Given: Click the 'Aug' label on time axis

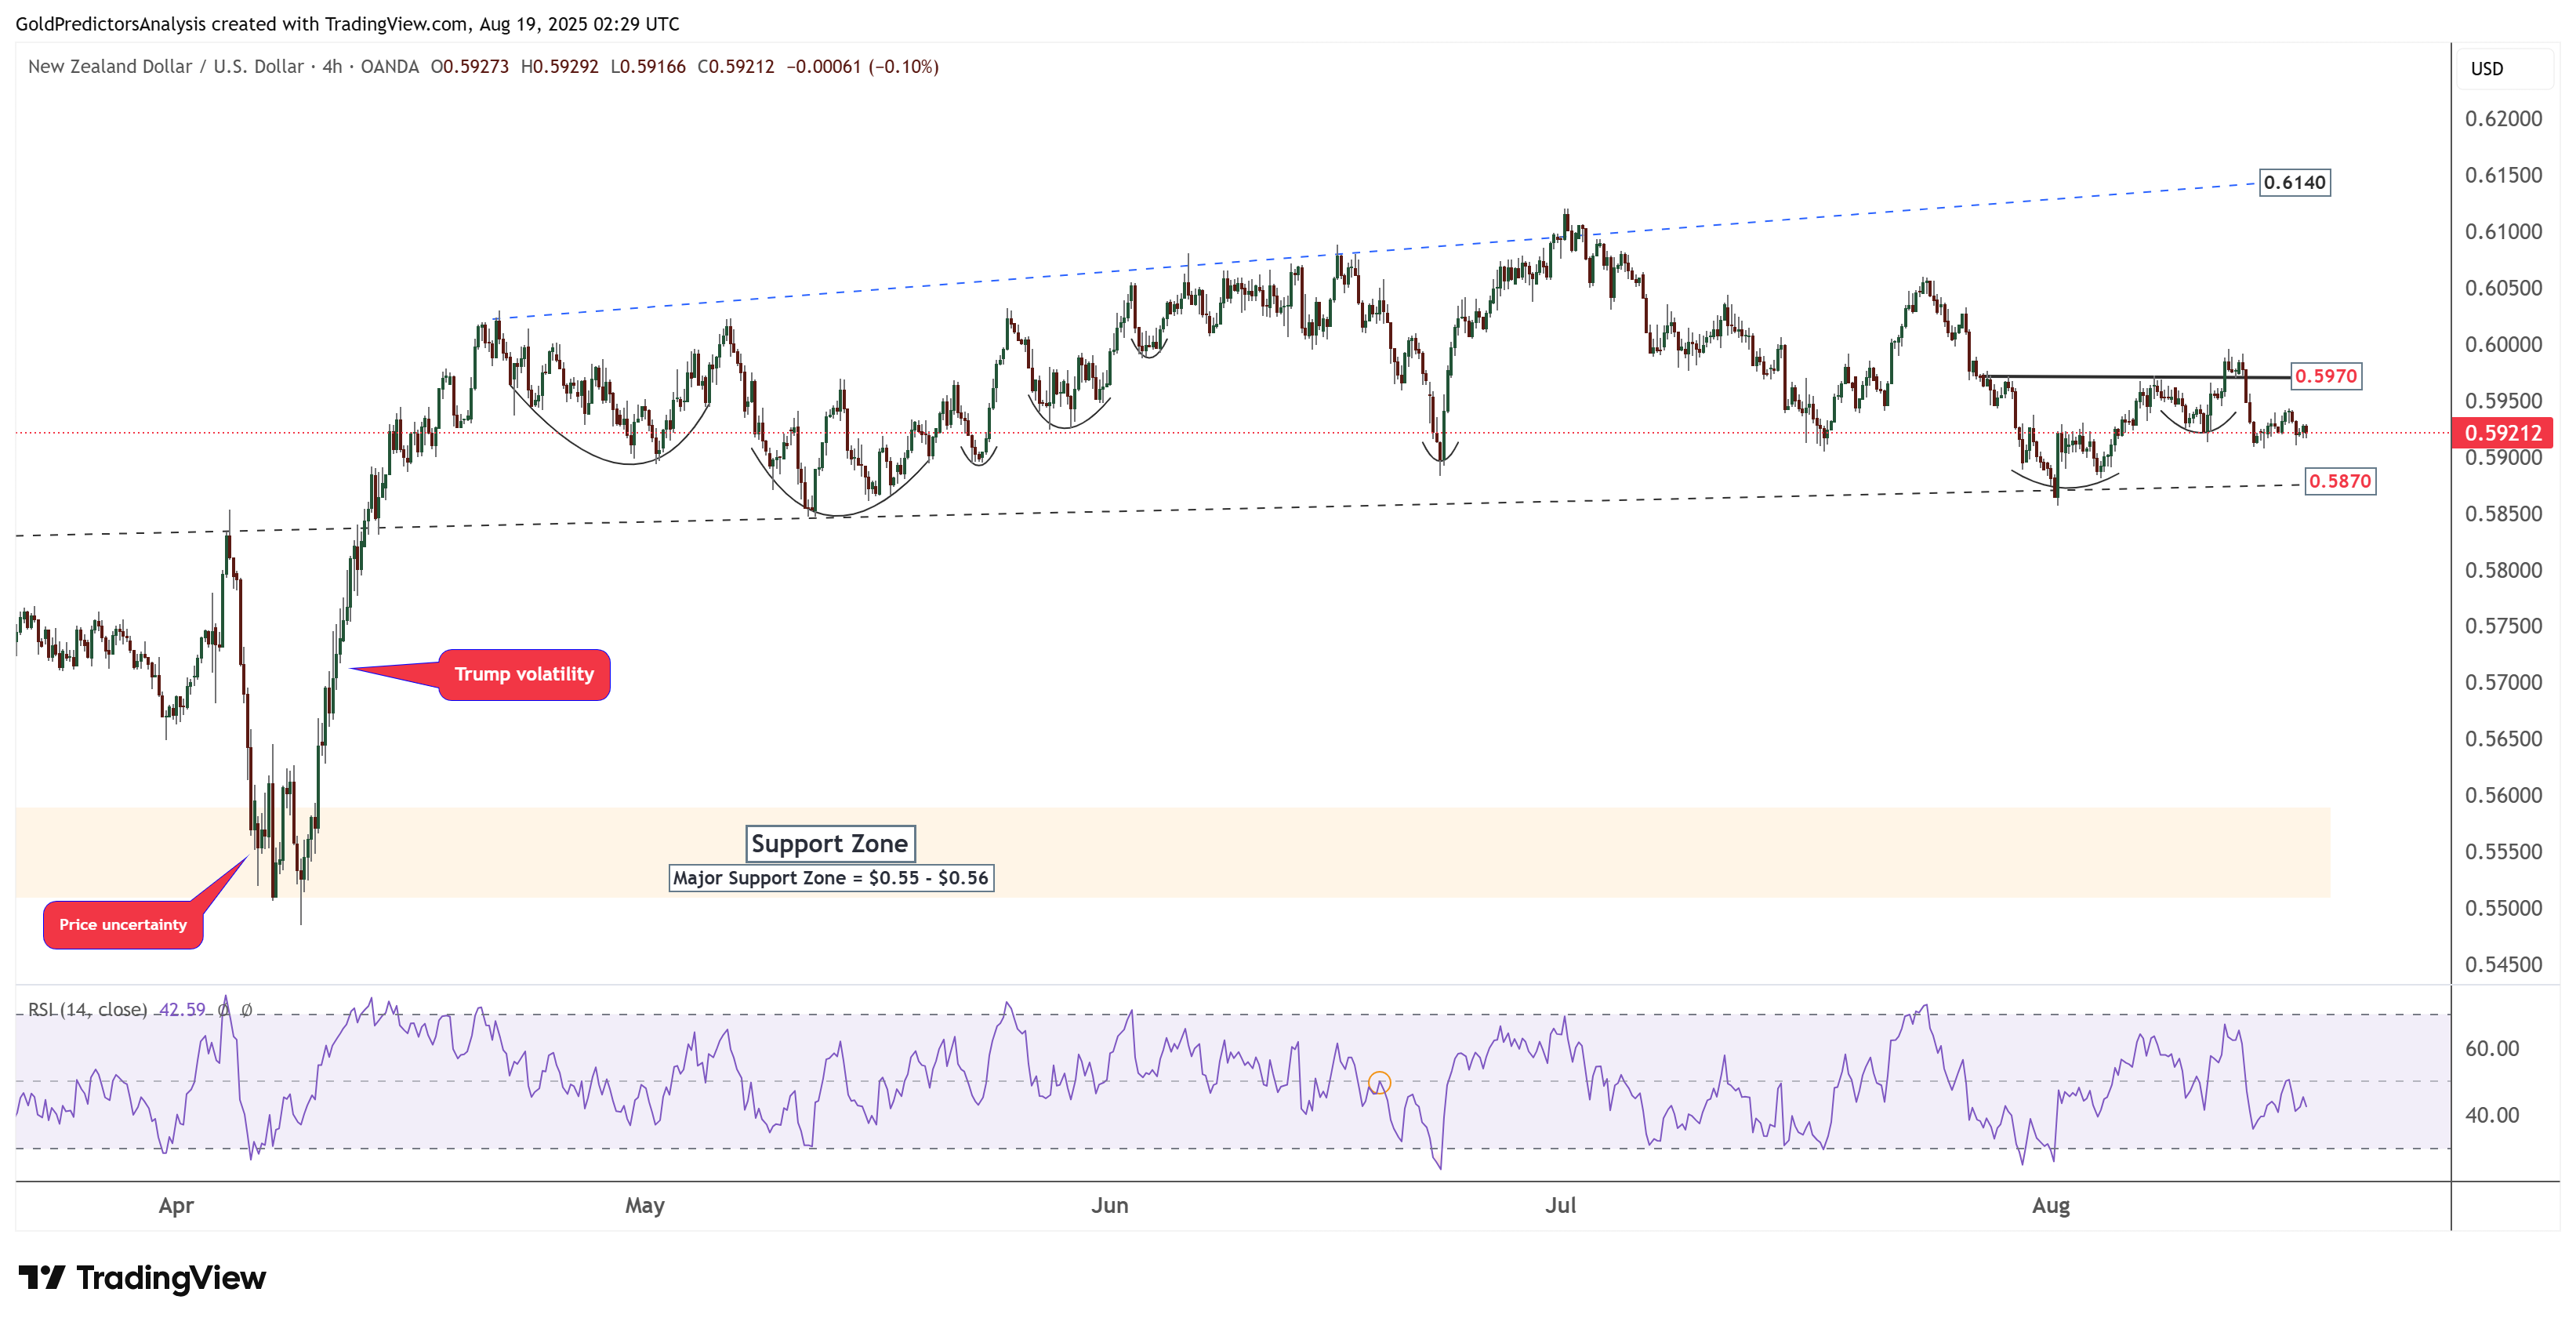Looking at the screenshot, I should (x=2051, y=1205).
